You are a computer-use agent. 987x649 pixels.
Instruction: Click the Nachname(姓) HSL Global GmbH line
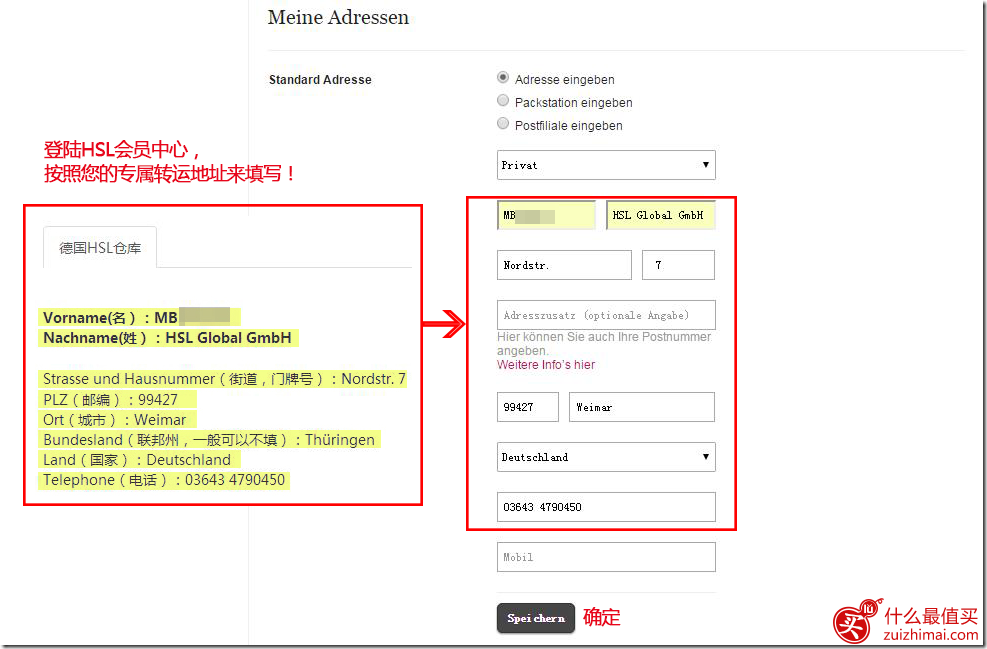[168, 338]
